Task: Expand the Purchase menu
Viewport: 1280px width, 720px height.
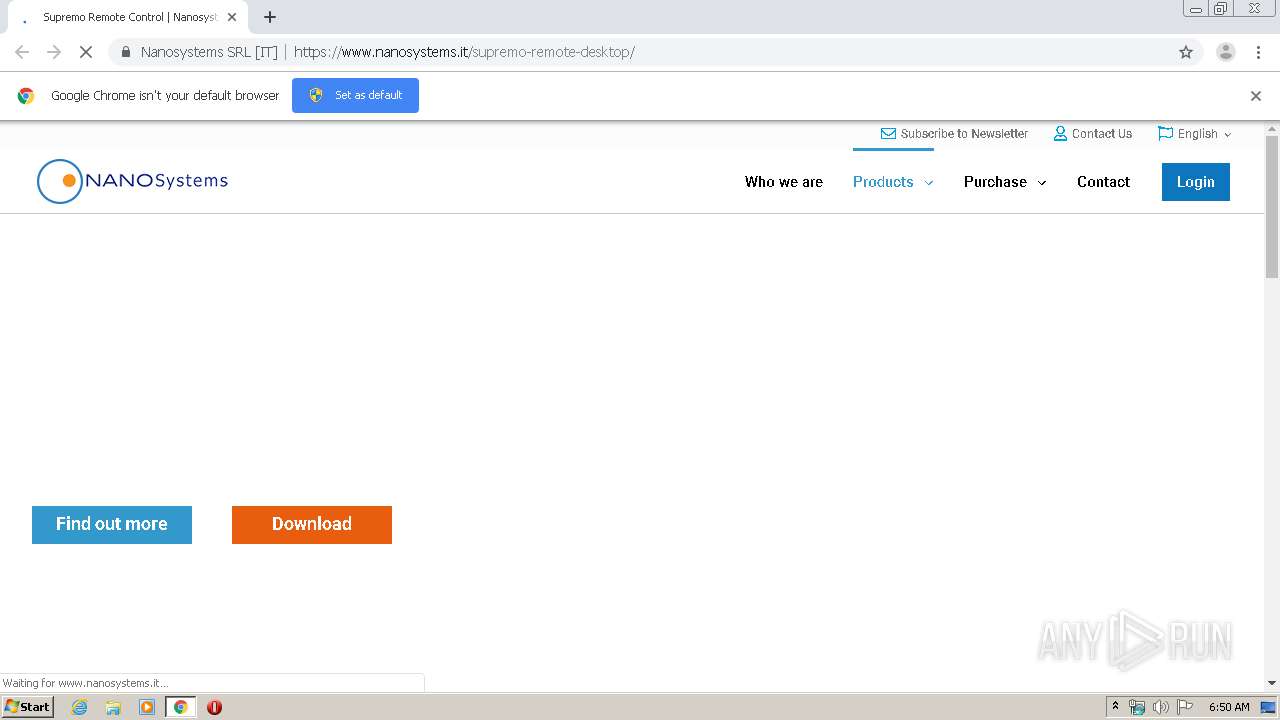Action: [1005, 182]
